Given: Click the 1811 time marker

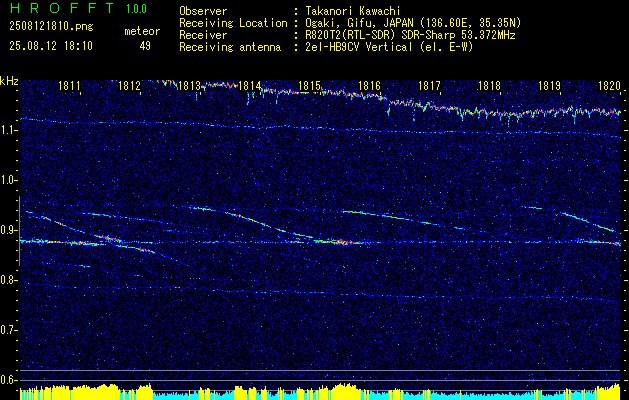Looking at the screenshot, I should [69, 85].
